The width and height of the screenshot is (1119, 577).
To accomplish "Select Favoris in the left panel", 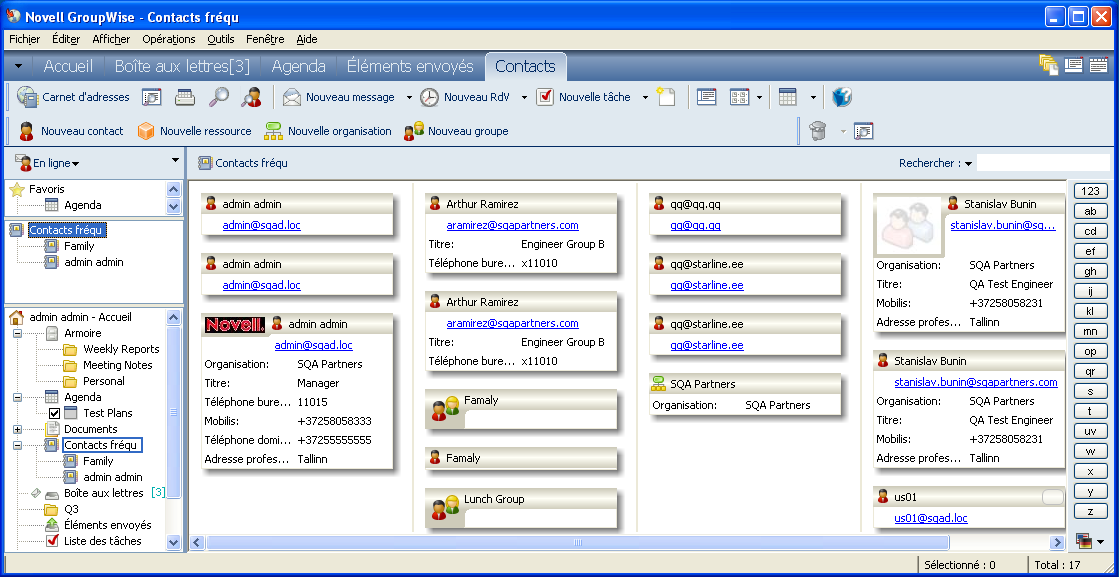I will coord(46,189).
